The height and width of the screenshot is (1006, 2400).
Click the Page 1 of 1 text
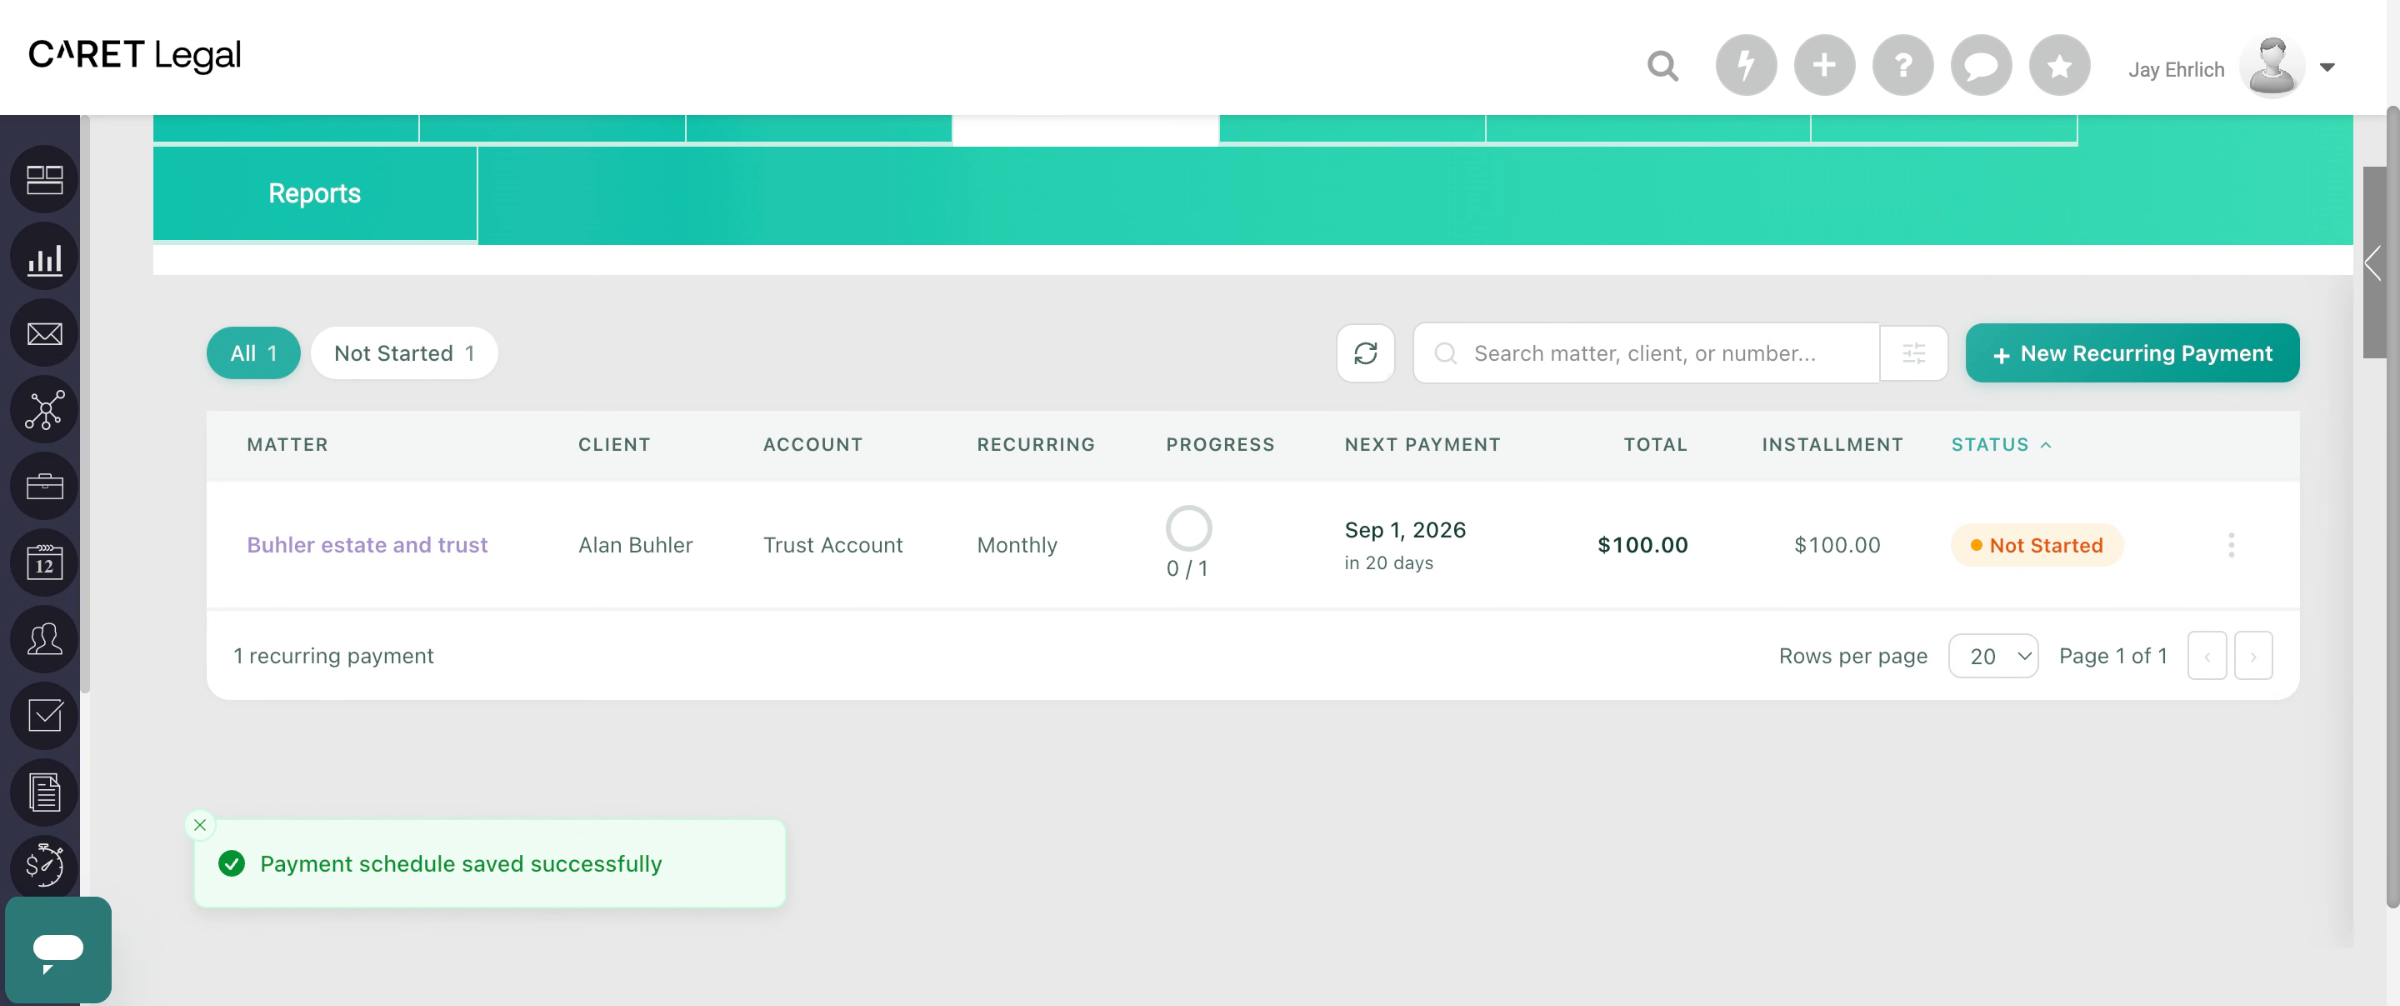coord(2113,656)
